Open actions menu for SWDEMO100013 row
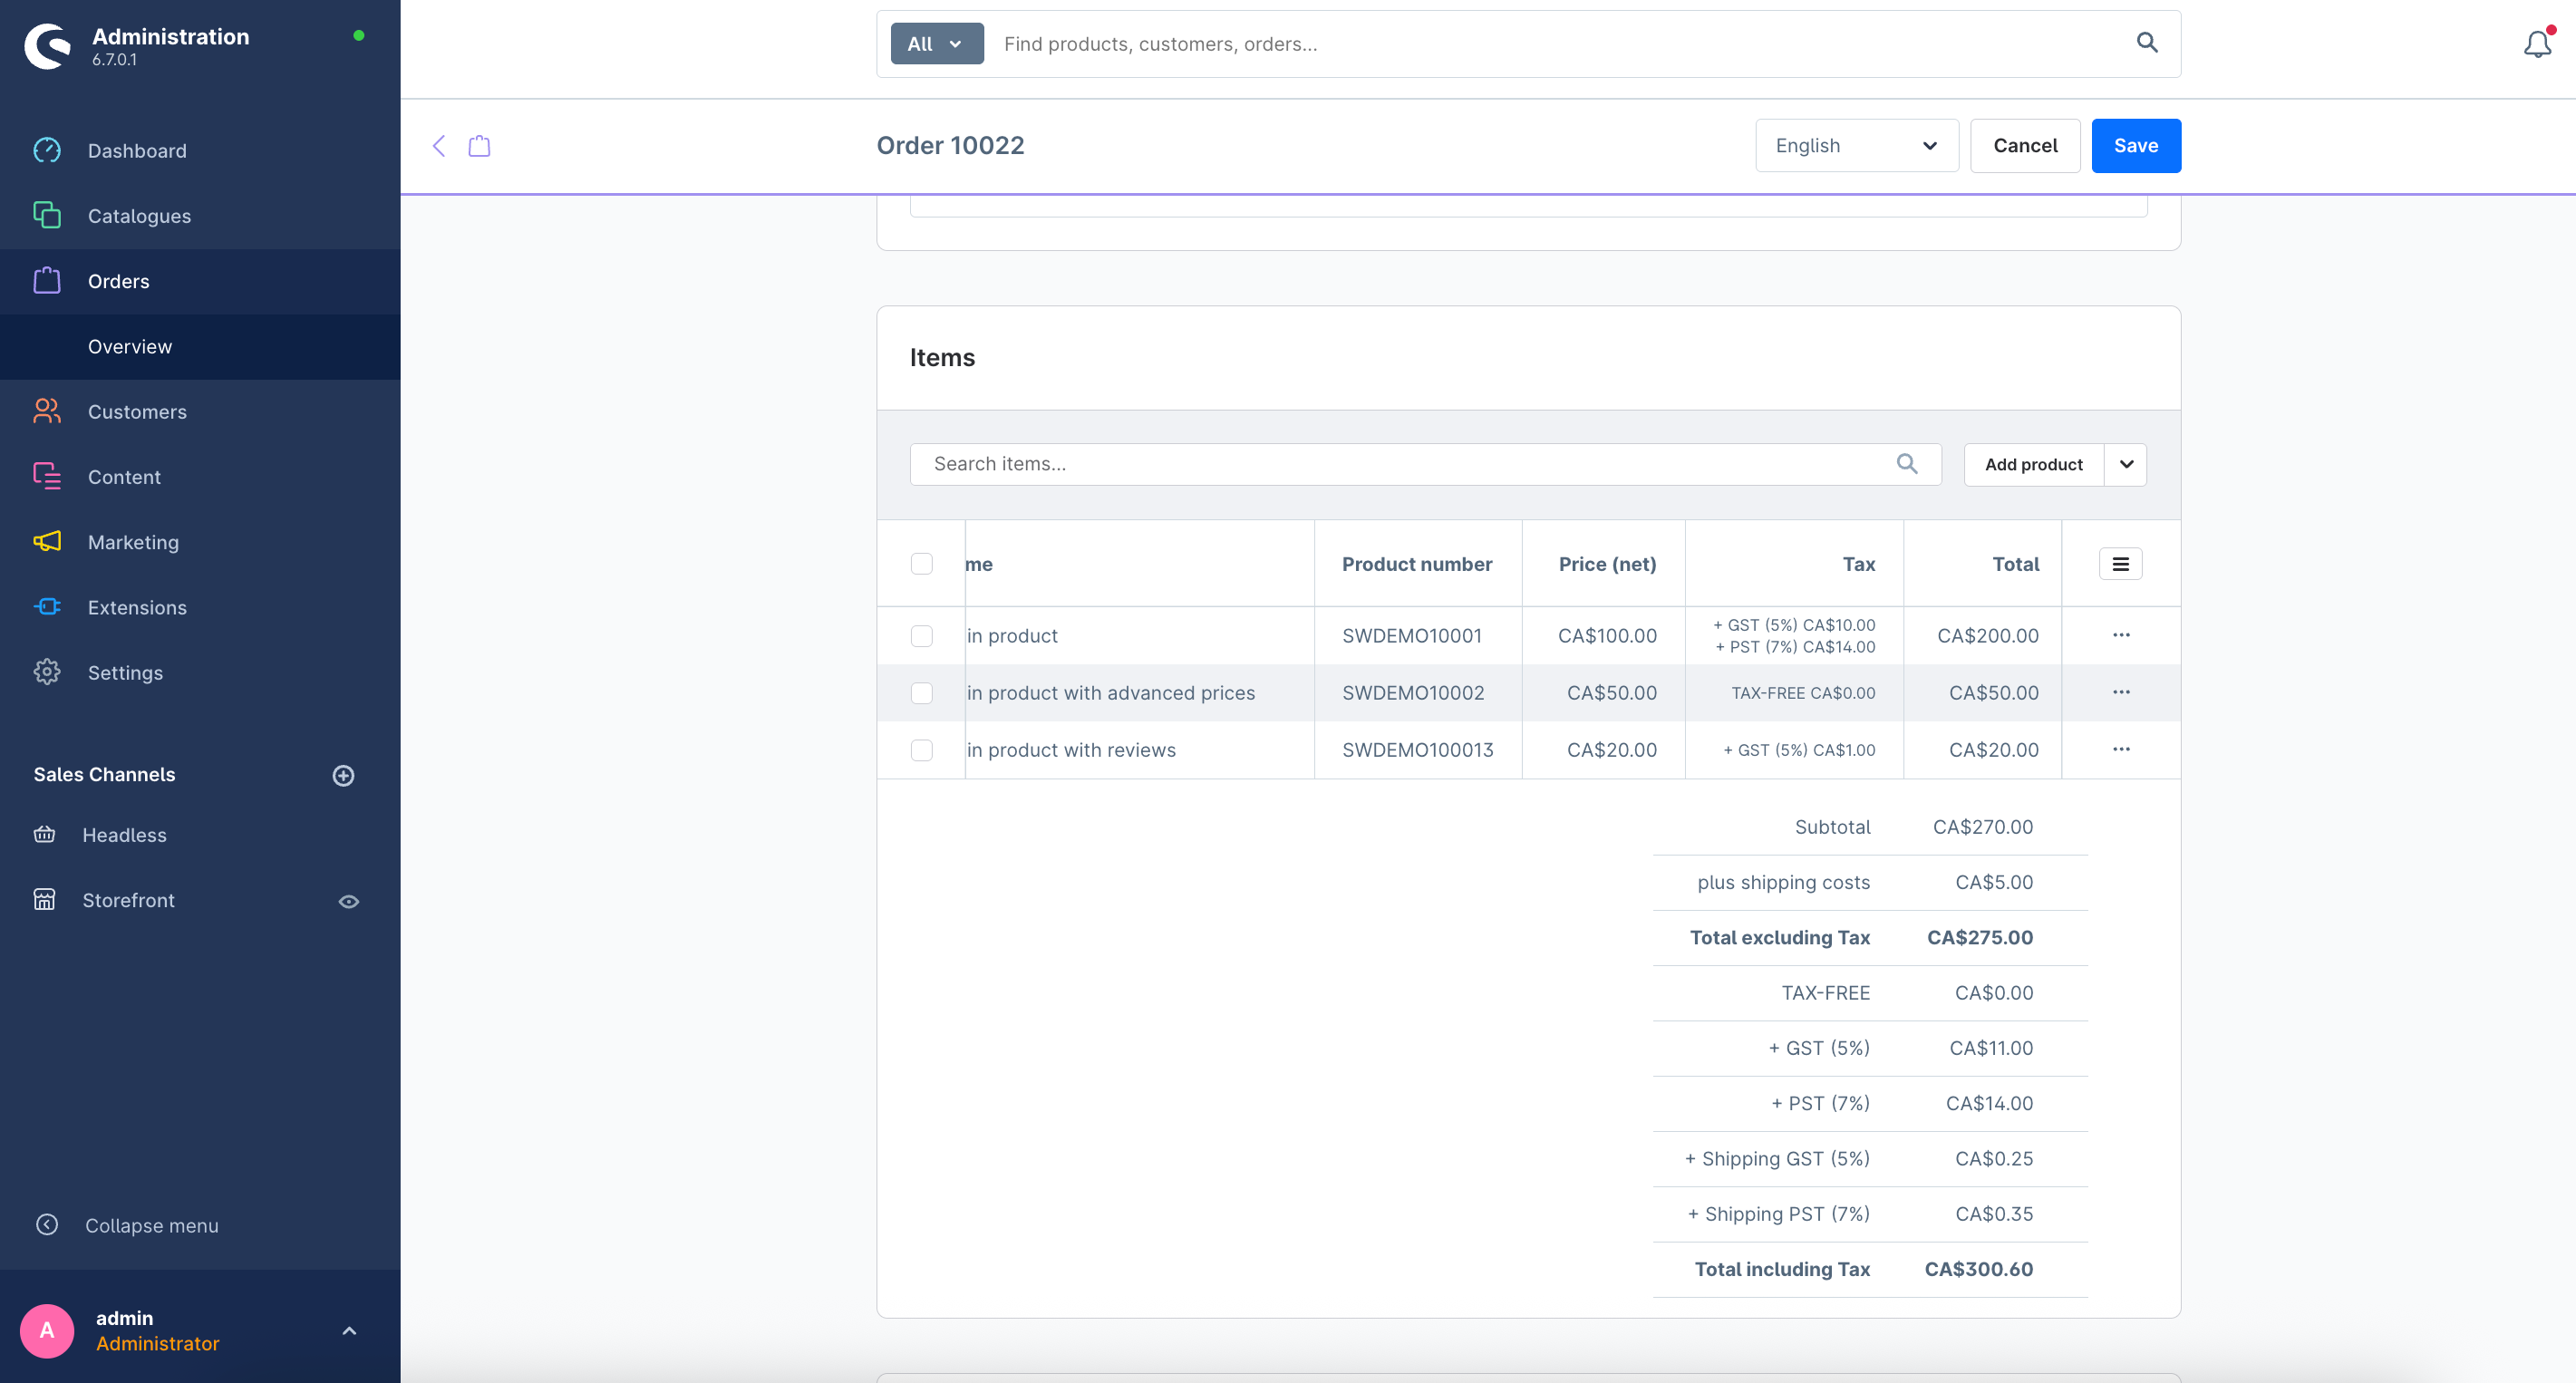2576x1383 pixels. click(x=2121, y=749)
